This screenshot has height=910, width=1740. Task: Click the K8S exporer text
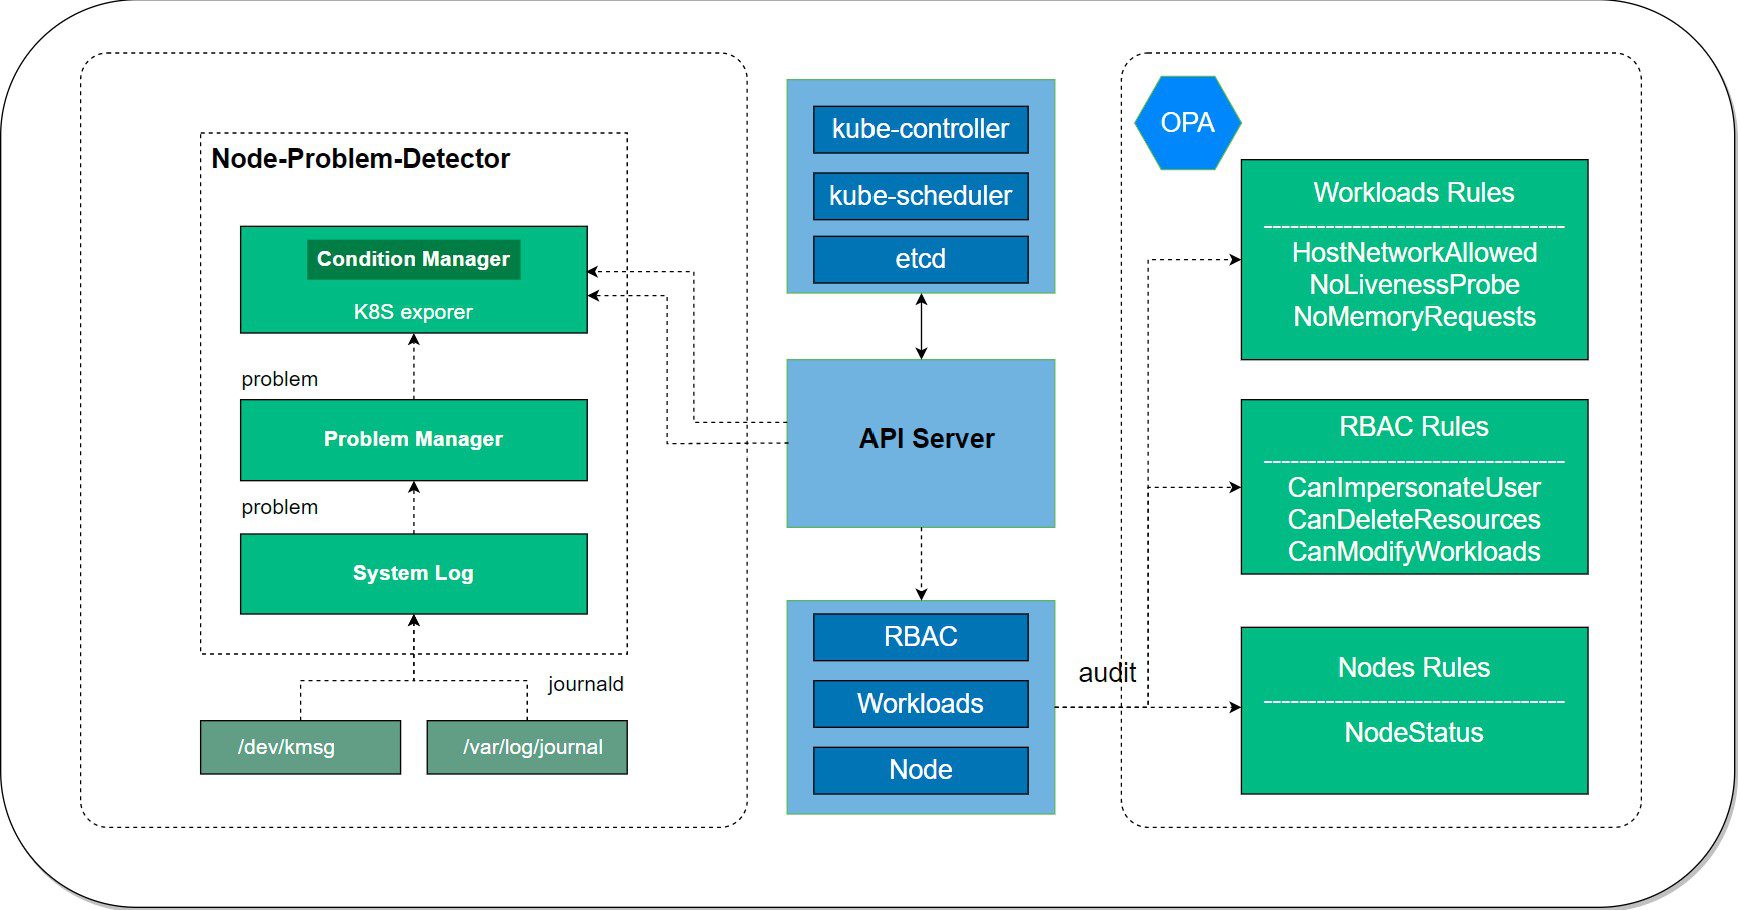click(413, 312)
